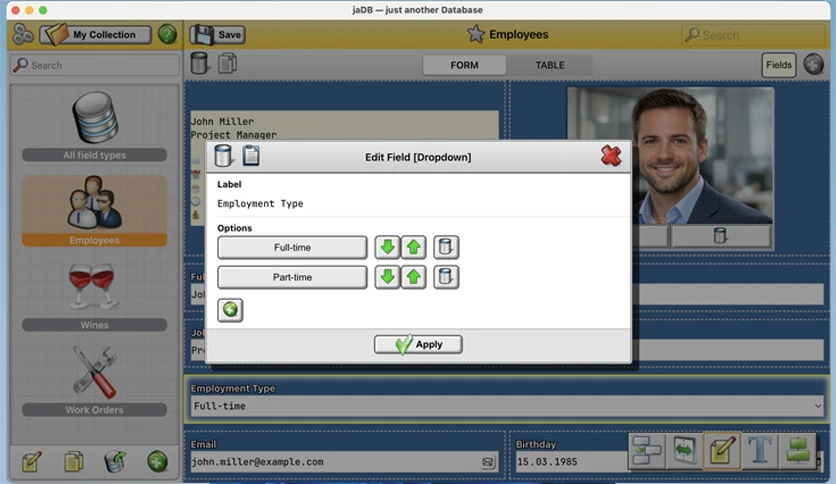836x484 pixels.
Task: Click the Email input field
Action: pos(344,462)
